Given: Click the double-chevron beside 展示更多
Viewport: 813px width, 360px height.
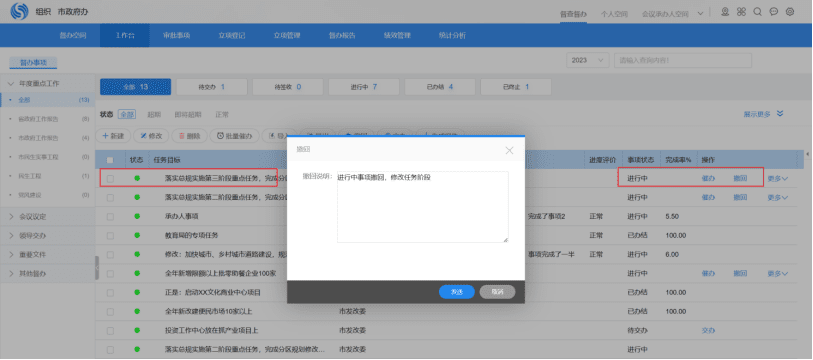Looking at the screenshot, I should (x=779, y=114).
